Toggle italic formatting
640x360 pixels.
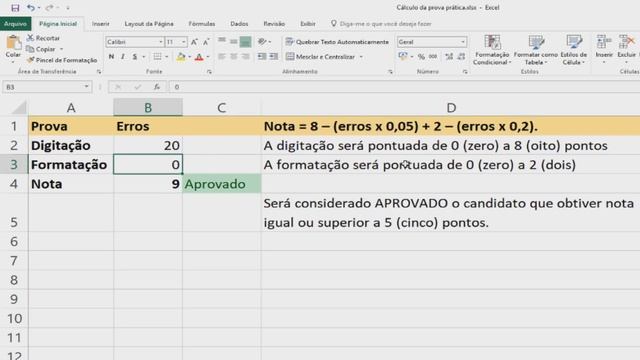(x=123, y=57)
